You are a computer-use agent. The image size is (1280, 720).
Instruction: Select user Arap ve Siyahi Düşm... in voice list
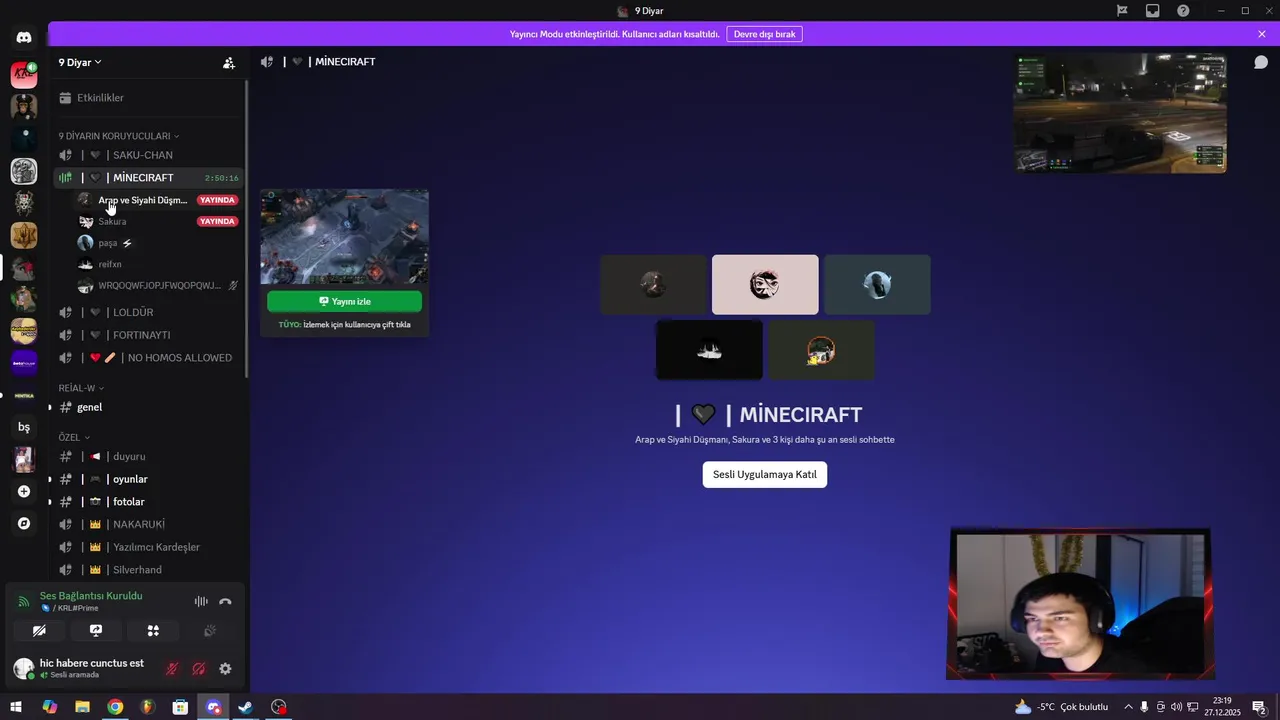pyautogui.click(x=159, y=200)
